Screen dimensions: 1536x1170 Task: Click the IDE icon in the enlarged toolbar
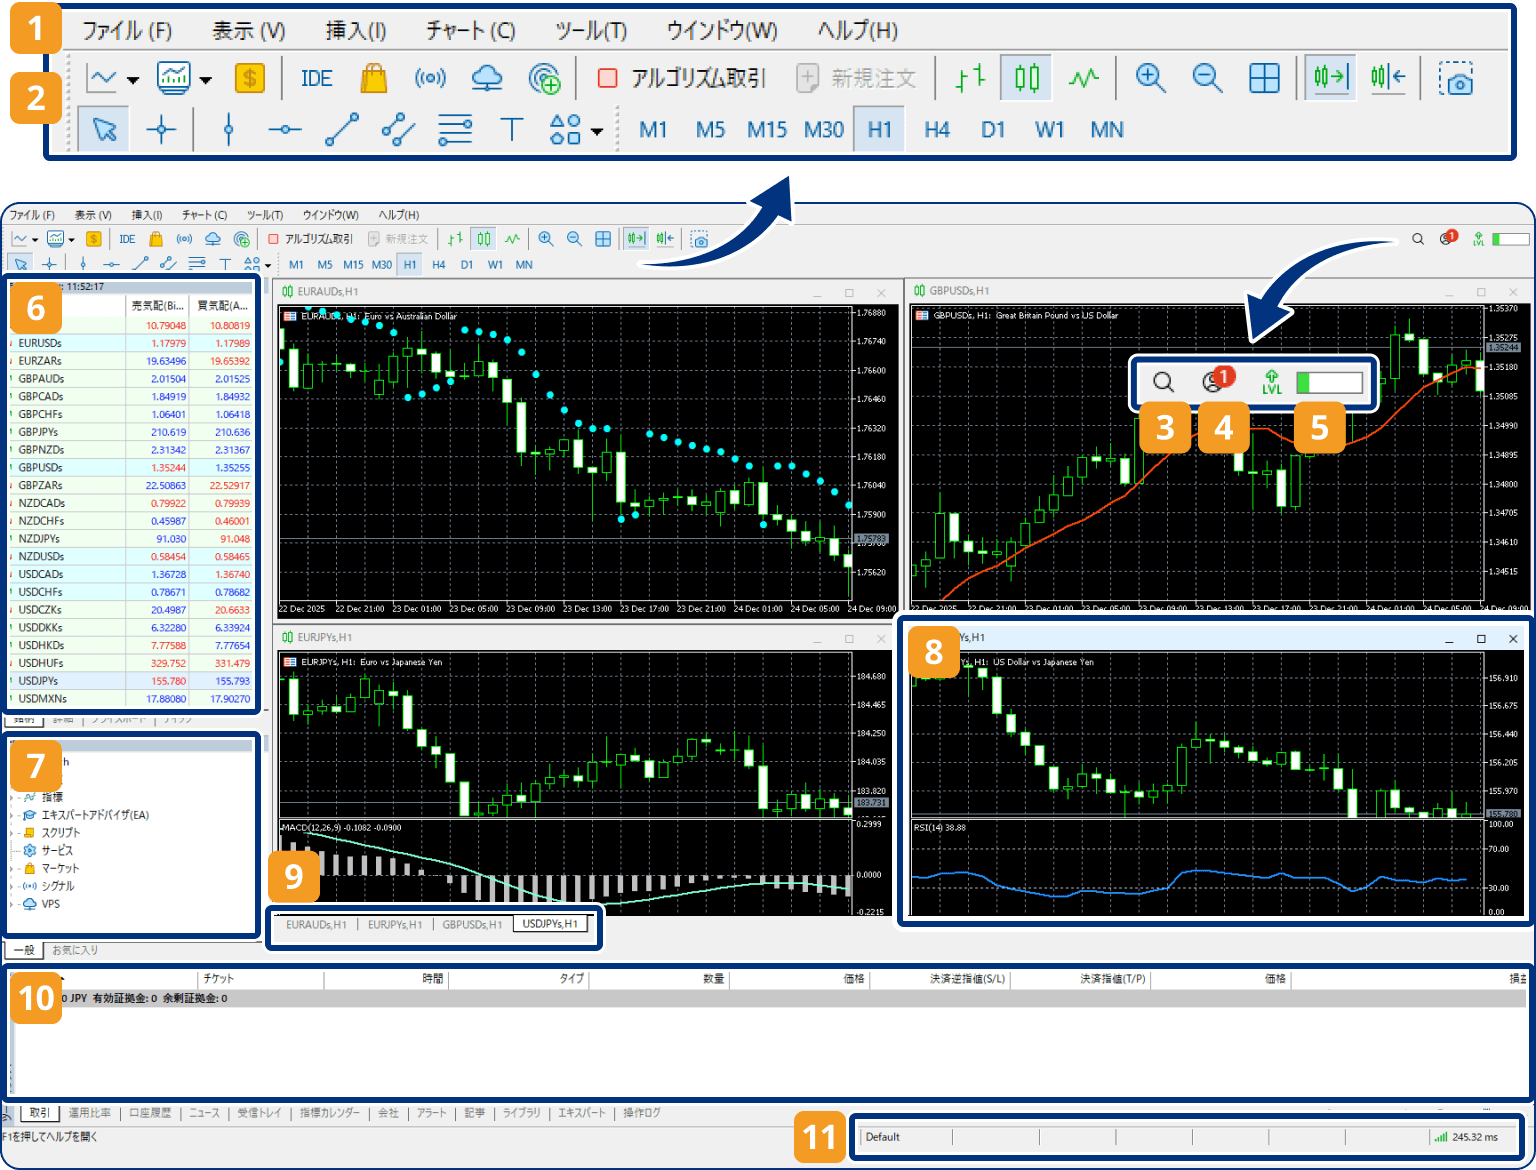click(316, 78)
